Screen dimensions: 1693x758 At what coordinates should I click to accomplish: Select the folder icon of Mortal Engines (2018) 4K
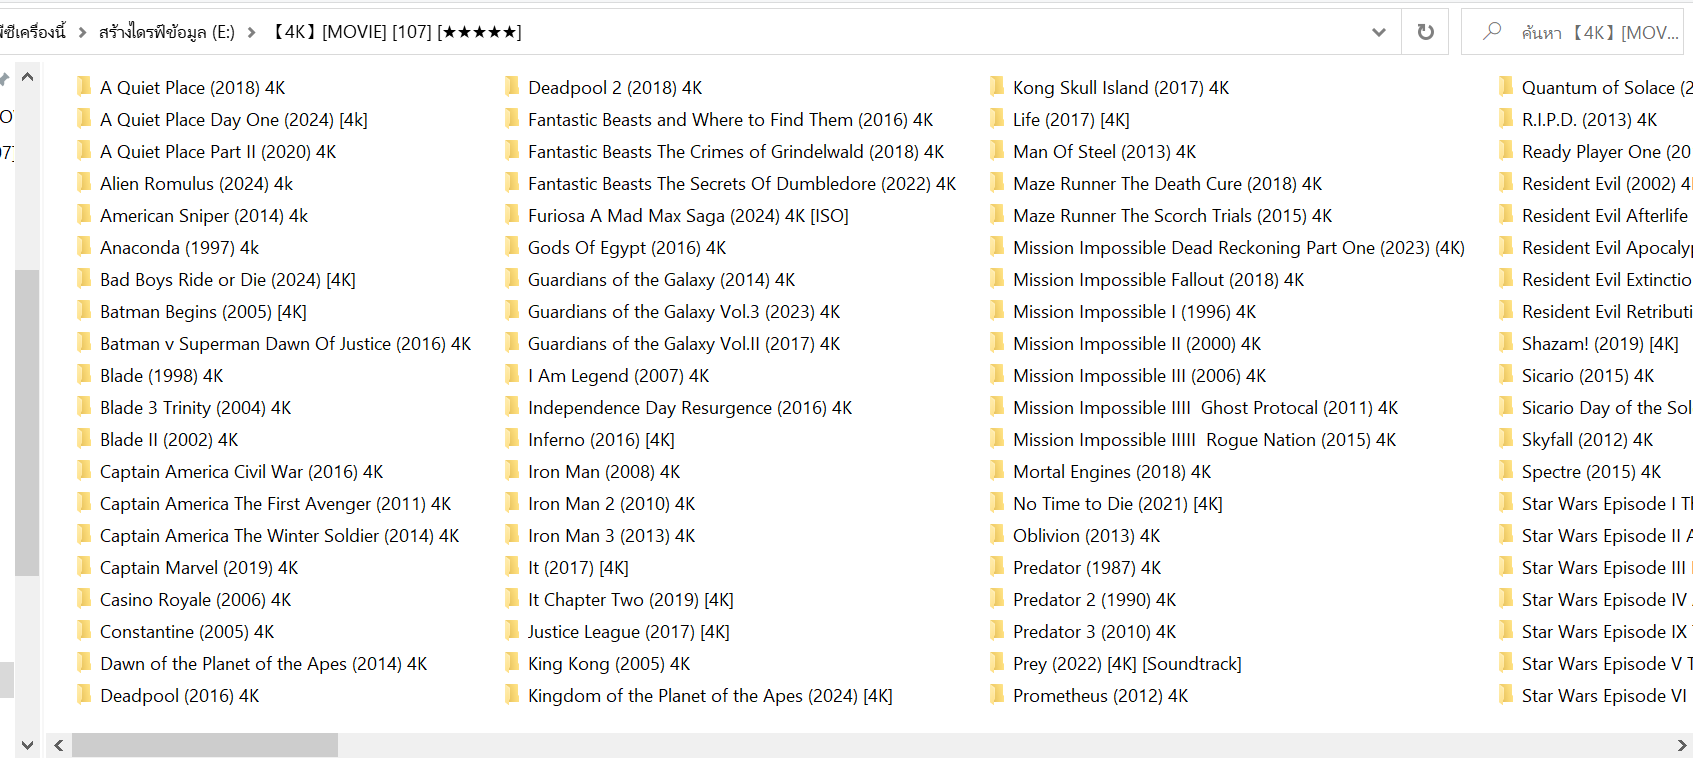(x=997, y=471)
